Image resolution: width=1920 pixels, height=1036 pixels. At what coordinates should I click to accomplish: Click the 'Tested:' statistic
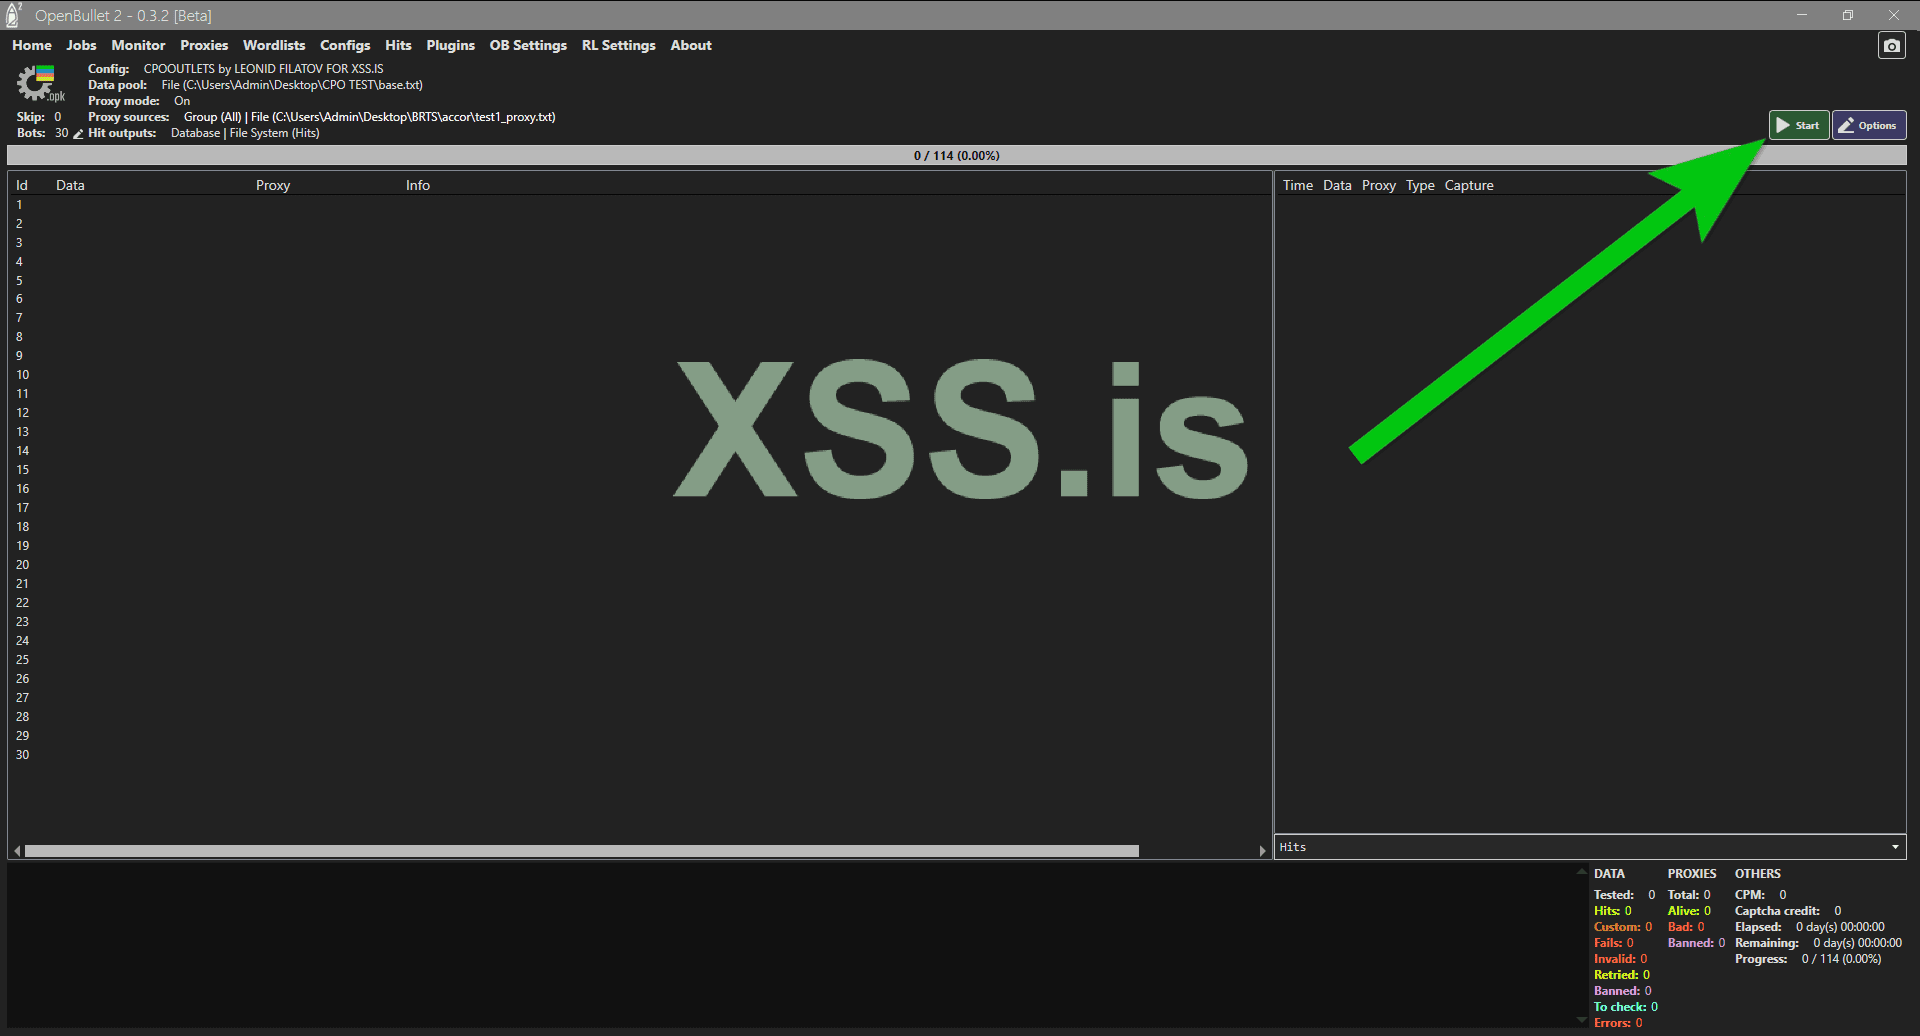tap(1624, 895)
